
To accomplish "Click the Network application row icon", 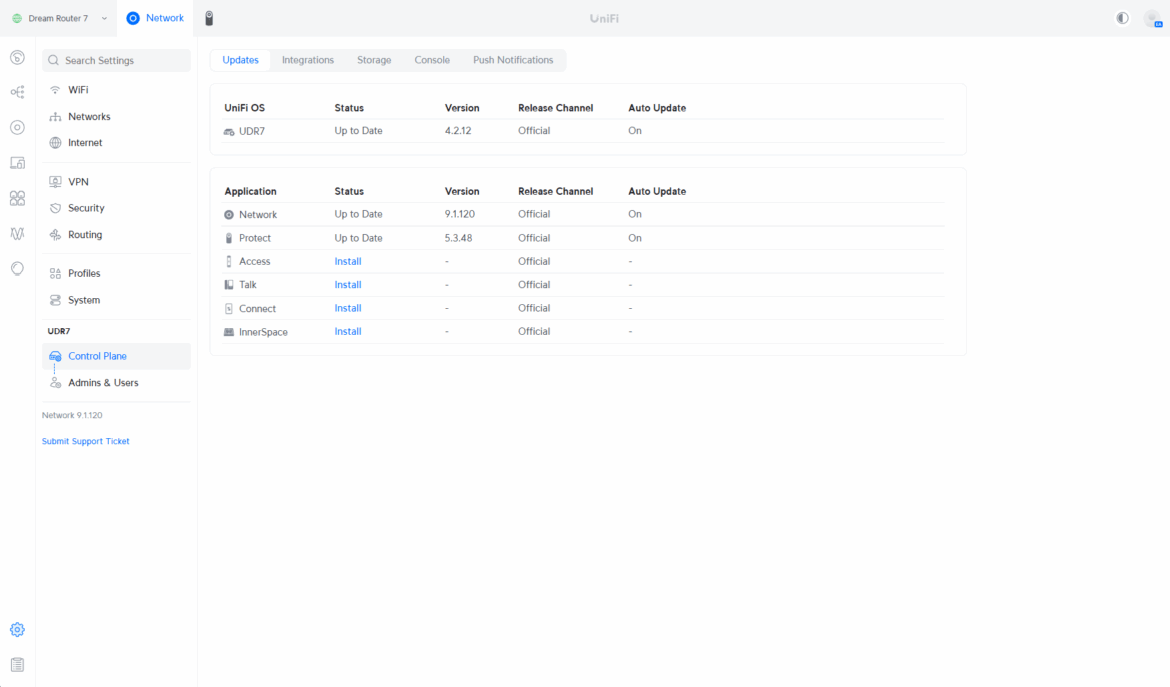I will coord(229,215).
